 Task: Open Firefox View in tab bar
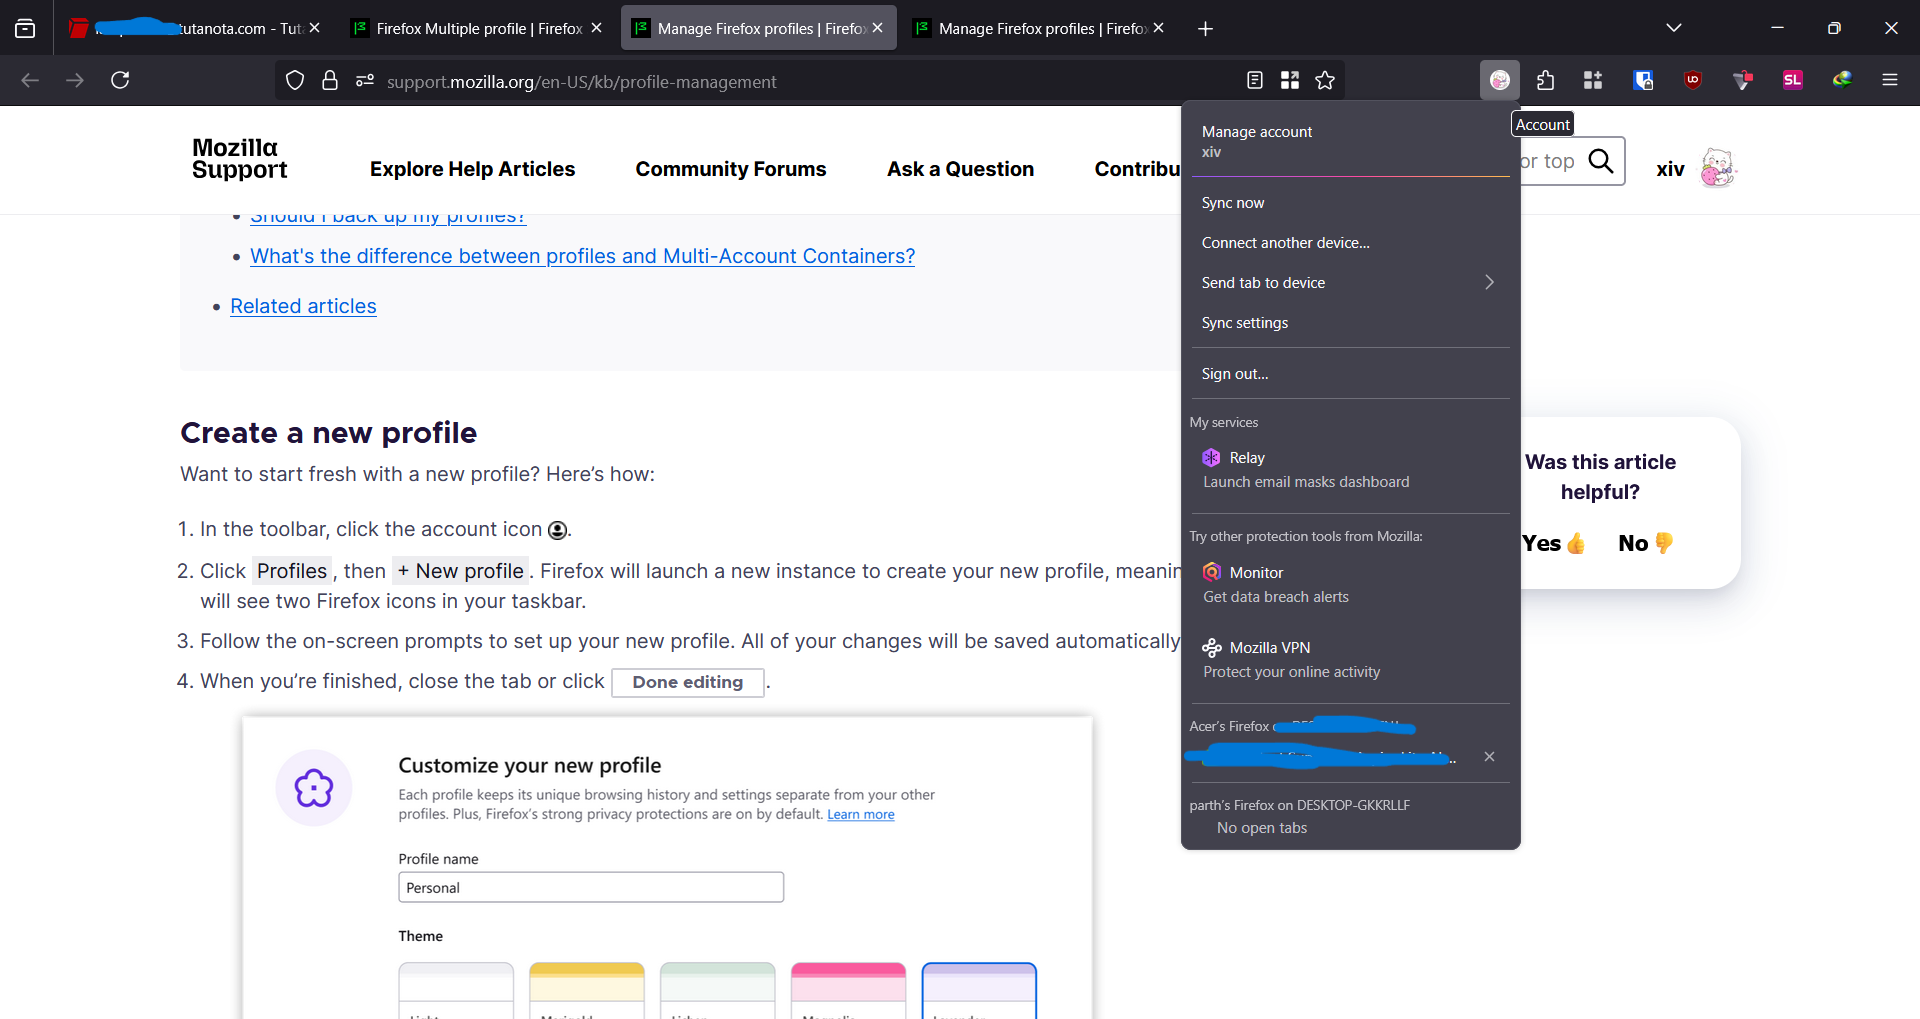25,28
